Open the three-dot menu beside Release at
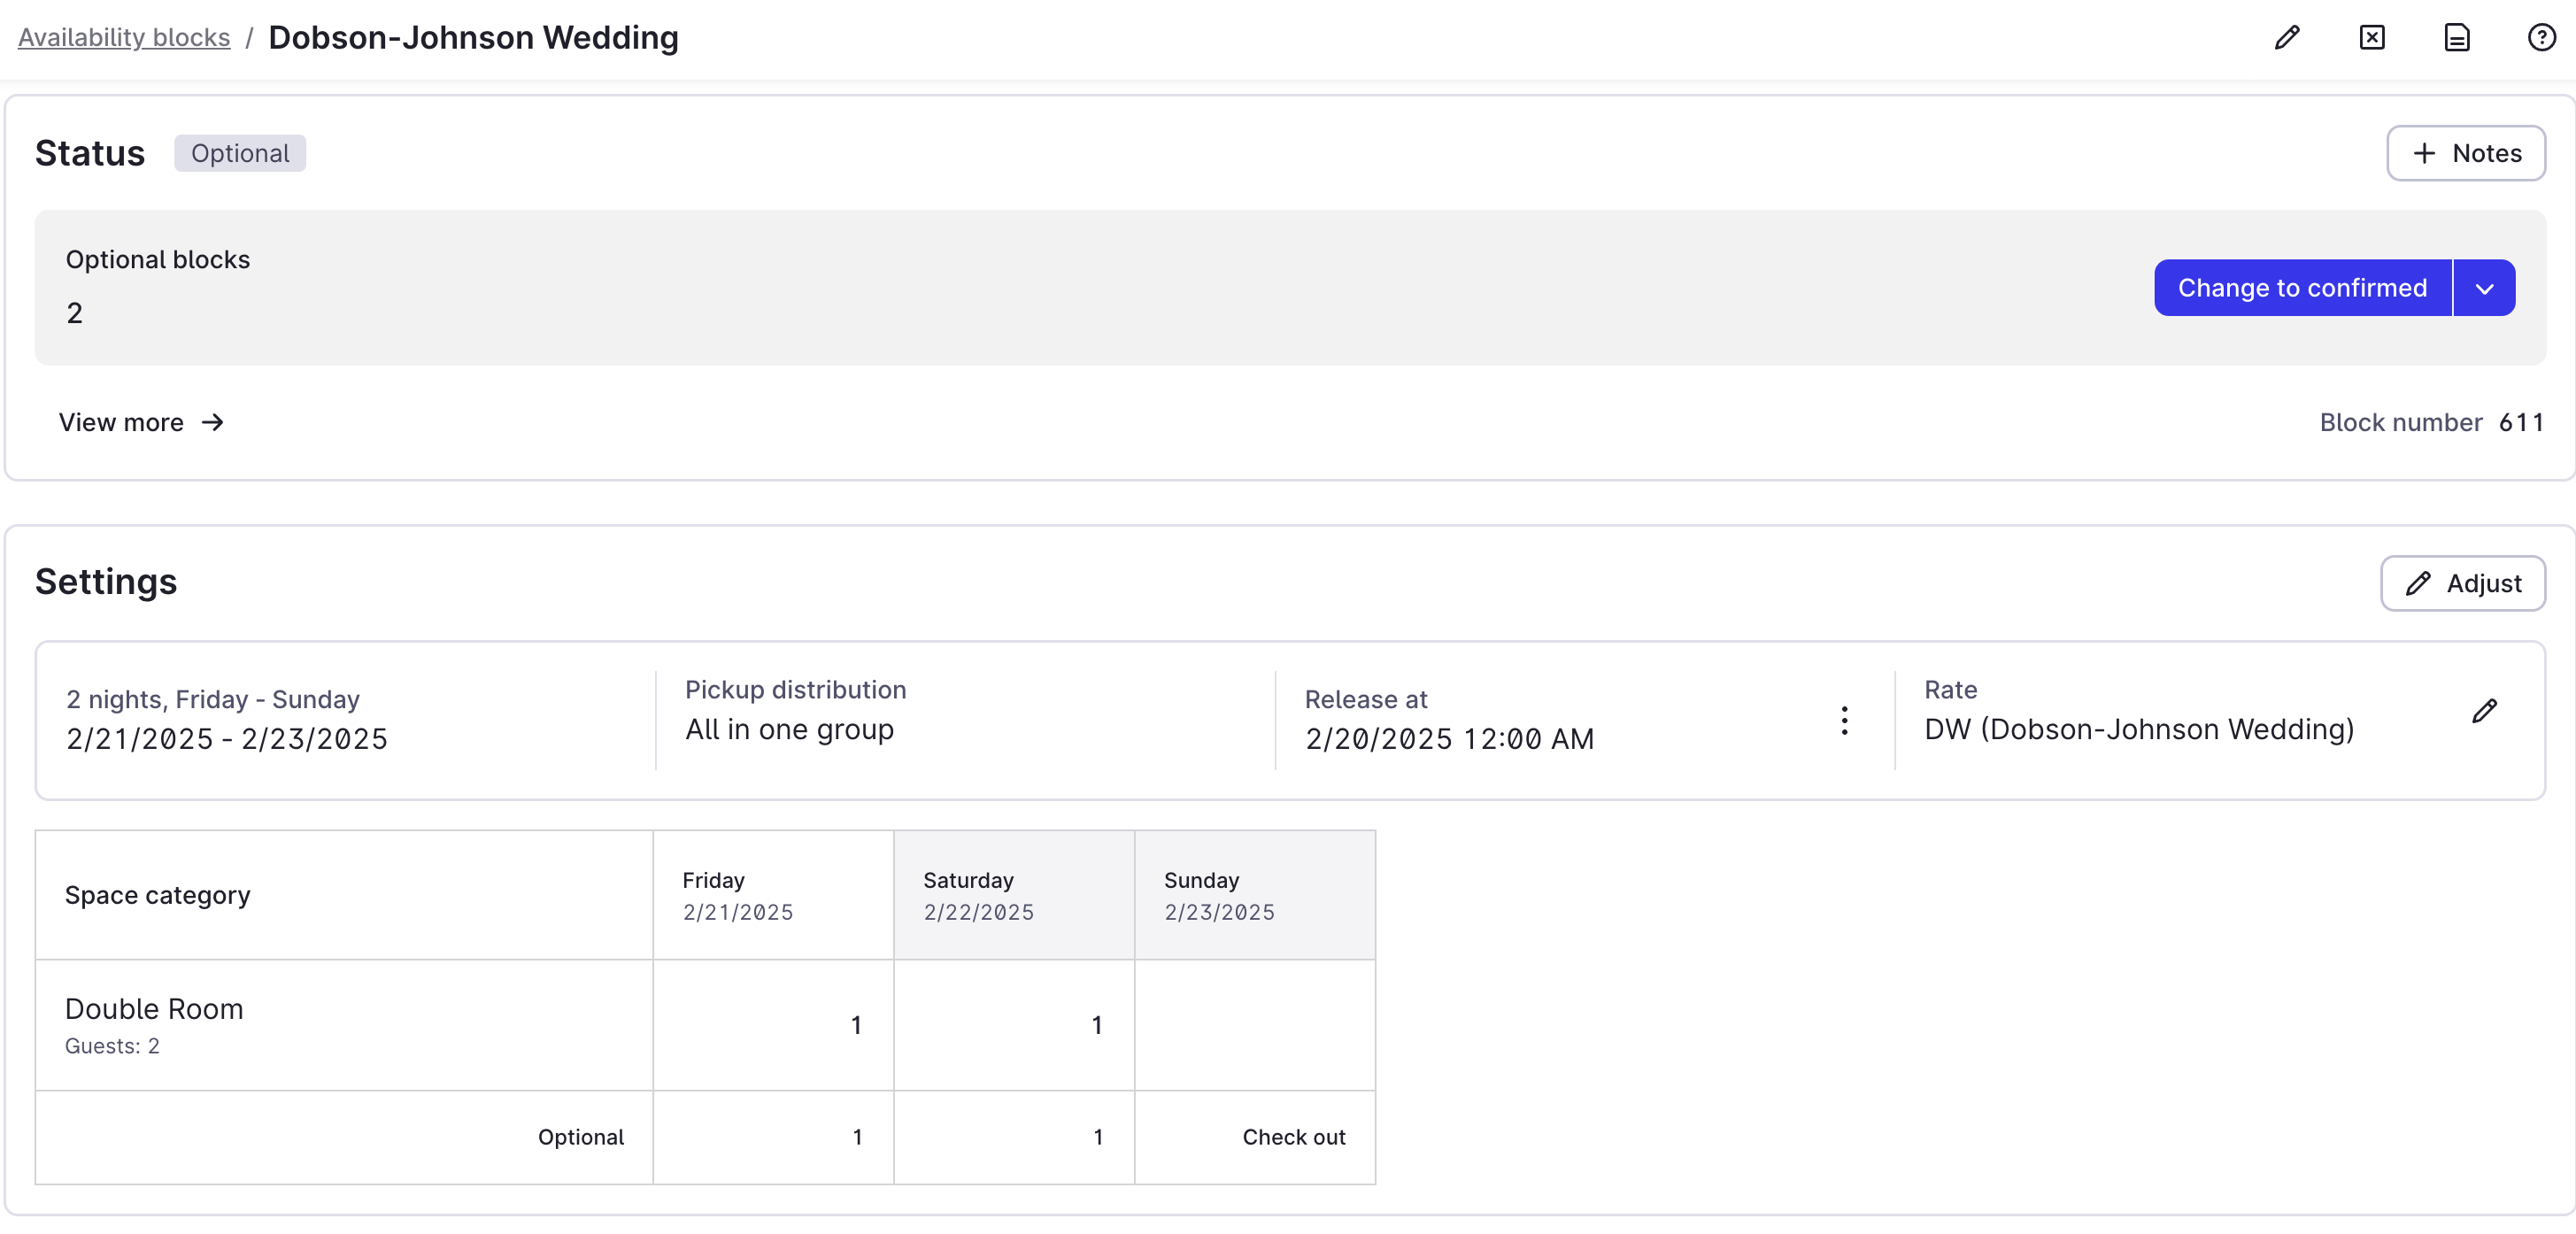Image resolution: width=2576 pixels, height=1234 pixels. tap(1844, 720)
